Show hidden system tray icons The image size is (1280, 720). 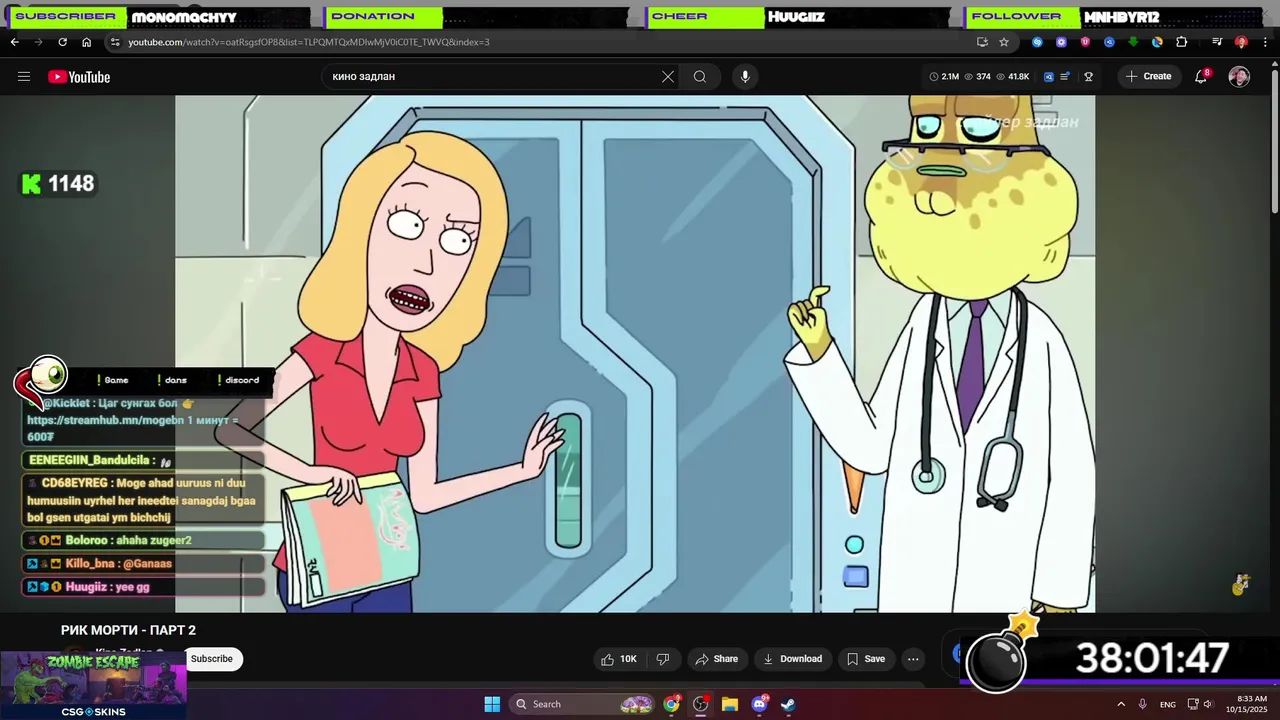point(1121,704)
